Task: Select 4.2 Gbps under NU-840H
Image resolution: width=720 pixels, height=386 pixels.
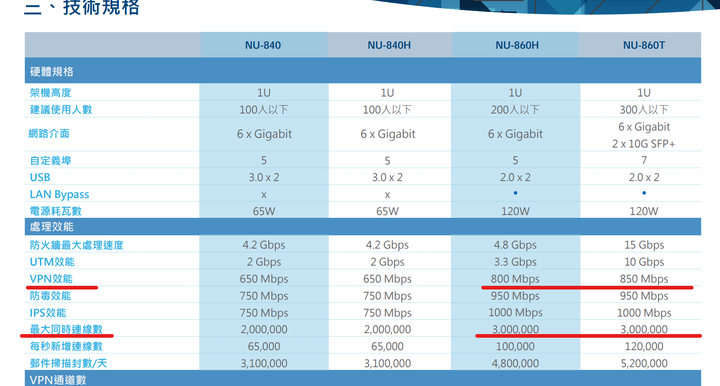Action: pos(387,245)
